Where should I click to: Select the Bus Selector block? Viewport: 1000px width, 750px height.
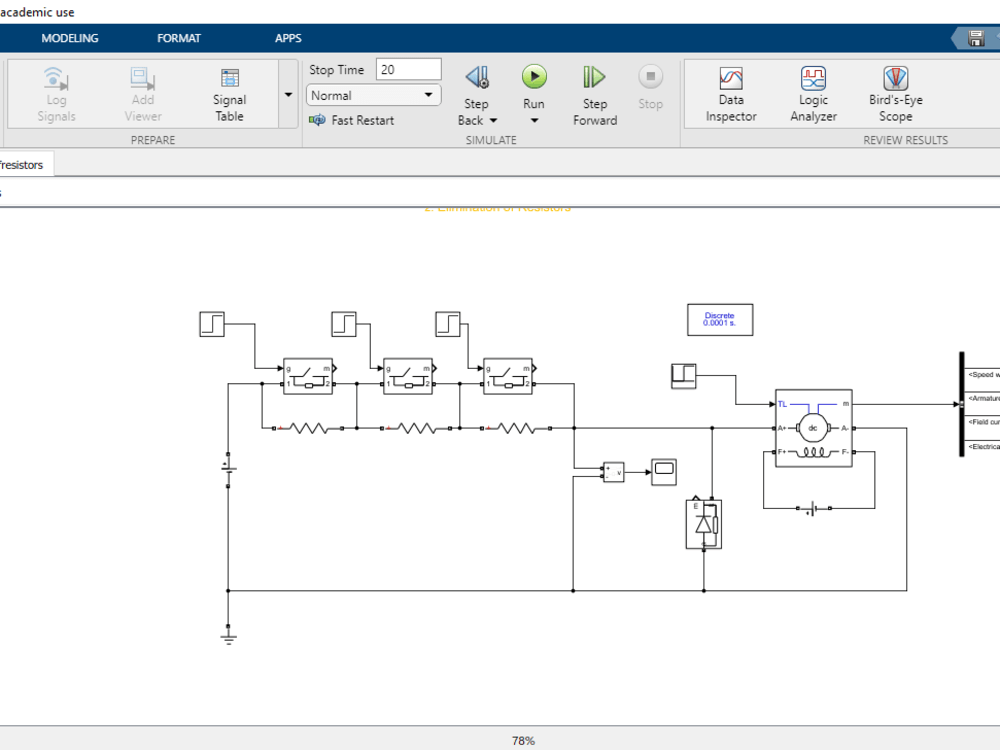tap(962, 404)
